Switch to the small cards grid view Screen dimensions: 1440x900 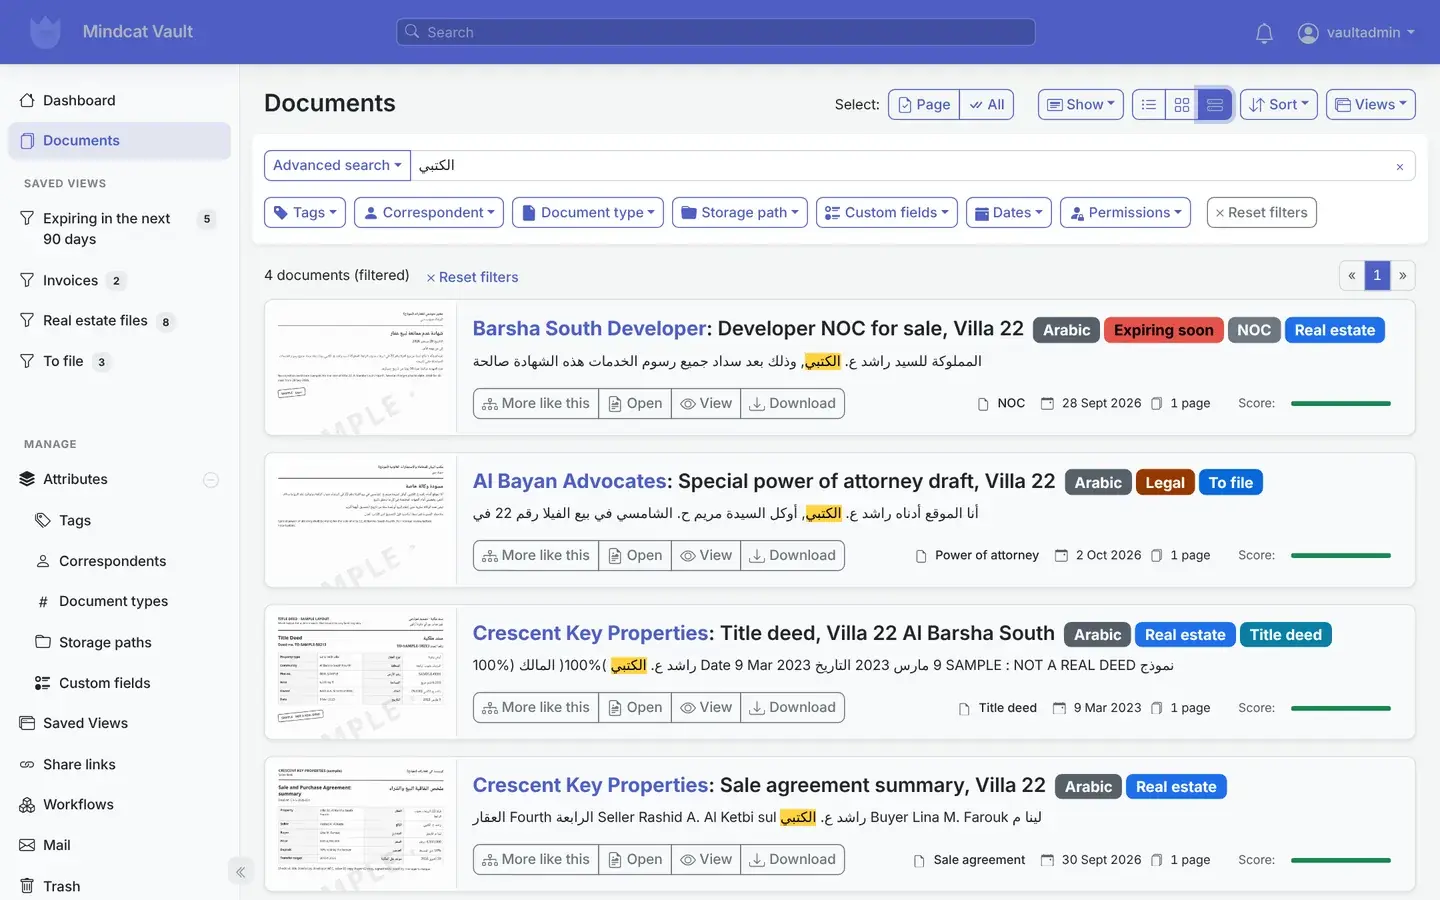coord(1182,104)
